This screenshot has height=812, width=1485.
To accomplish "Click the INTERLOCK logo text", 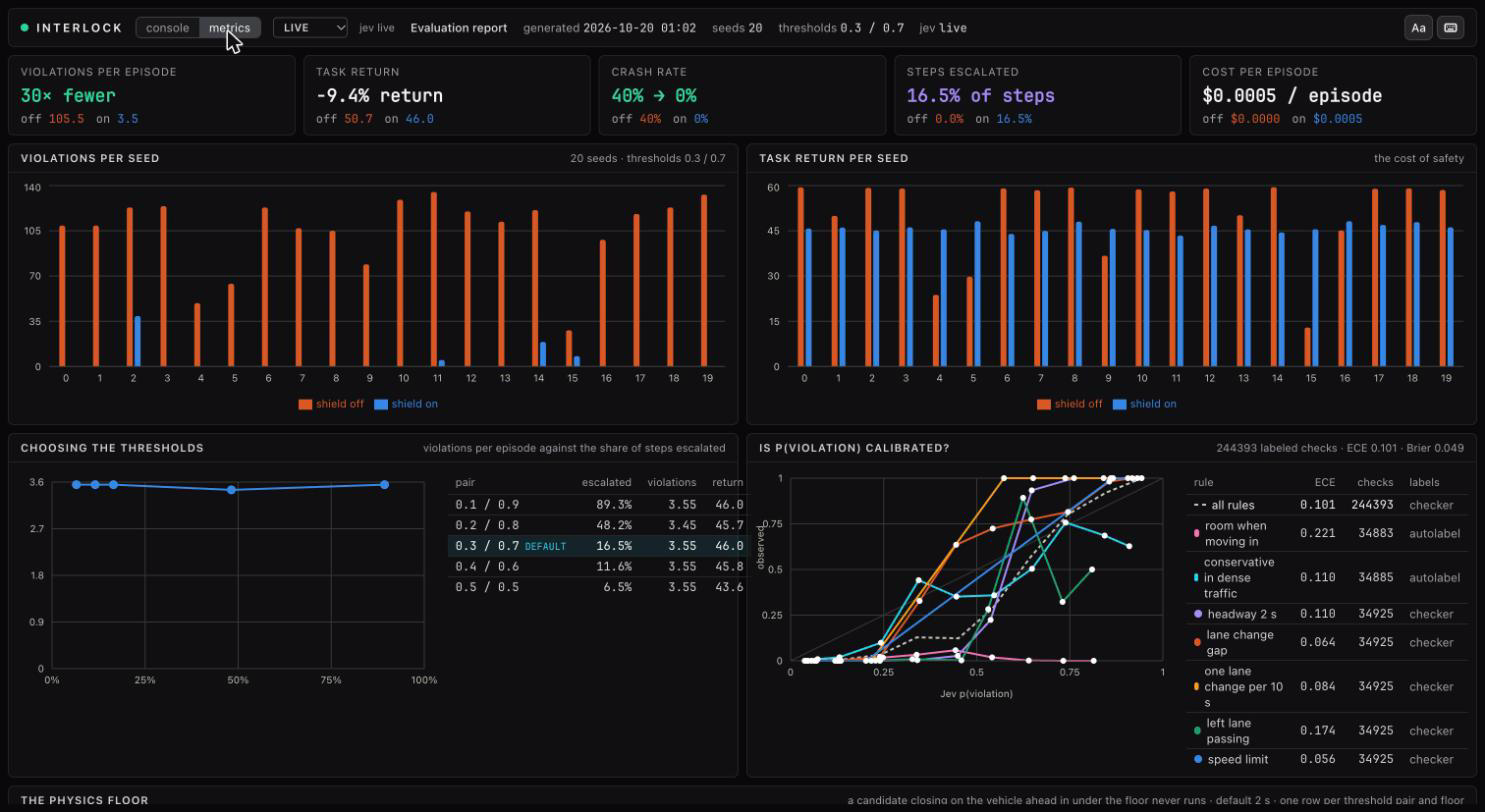I will pyautogui.click(x=80, y=28).
